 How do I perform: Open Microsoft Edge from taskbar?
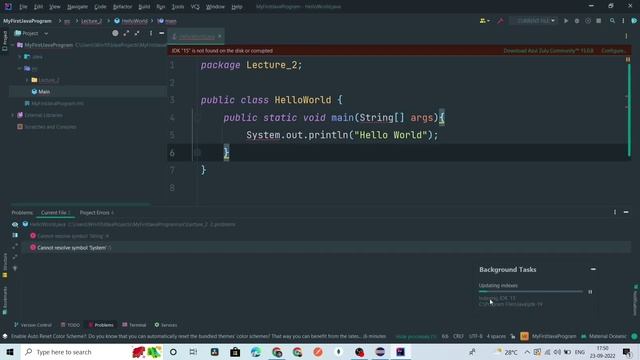(x=256, y=352)
